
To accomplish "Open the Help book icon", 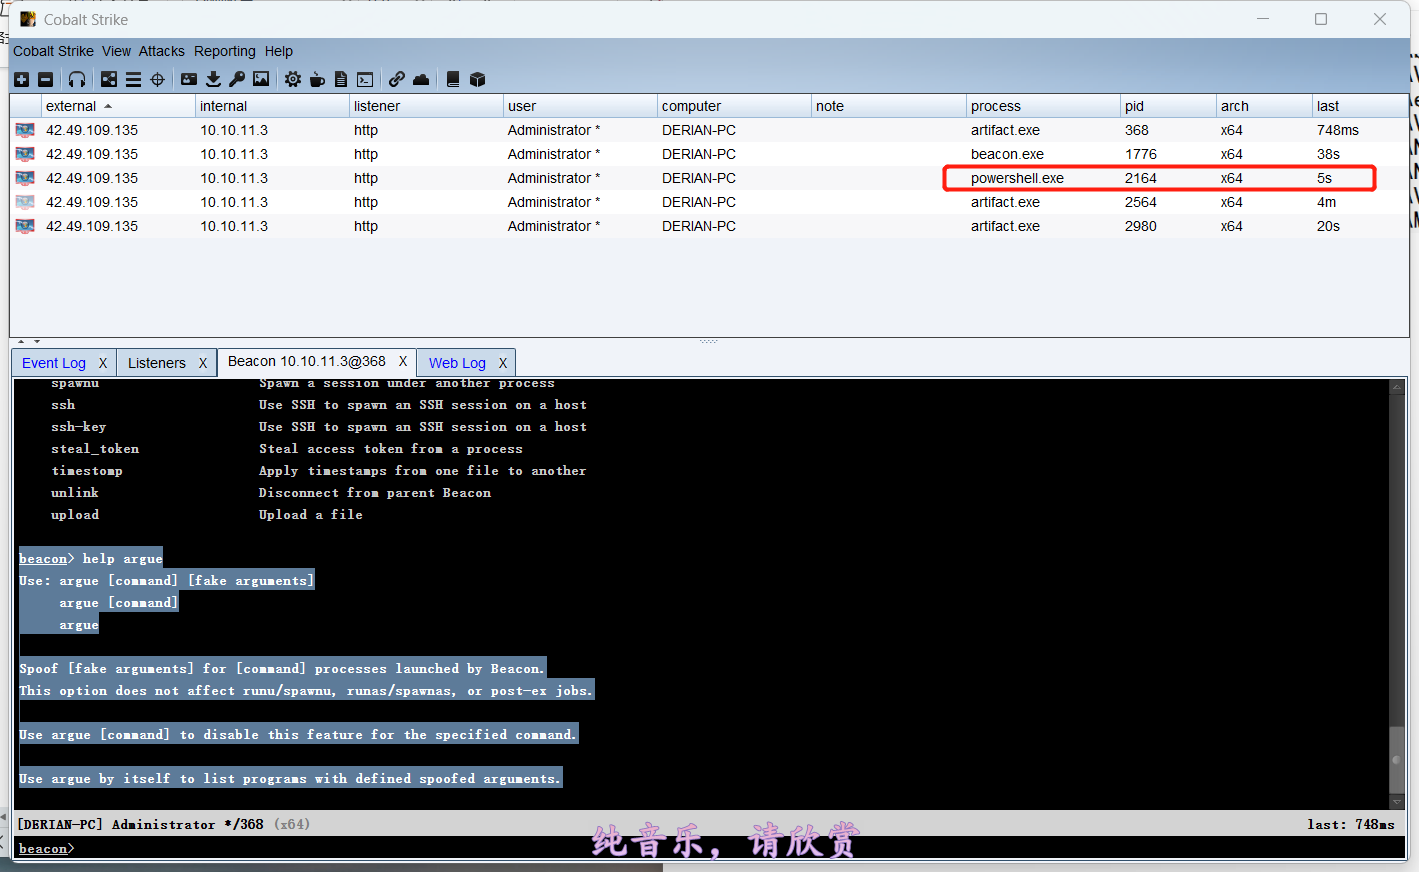I will point(453,79).
